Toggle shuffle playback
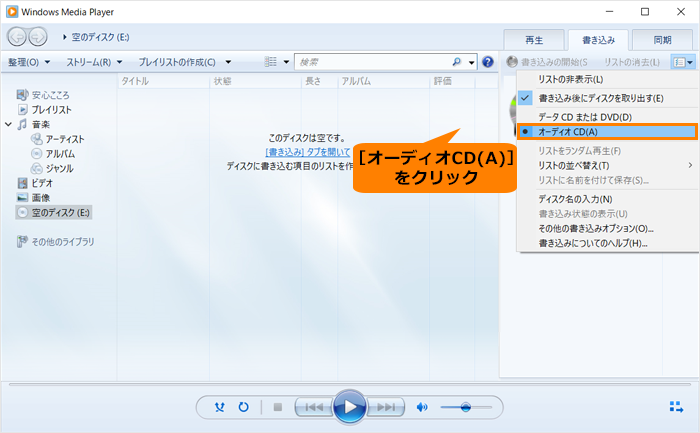Viewport: 700px width, 433px height. (219, 407)
